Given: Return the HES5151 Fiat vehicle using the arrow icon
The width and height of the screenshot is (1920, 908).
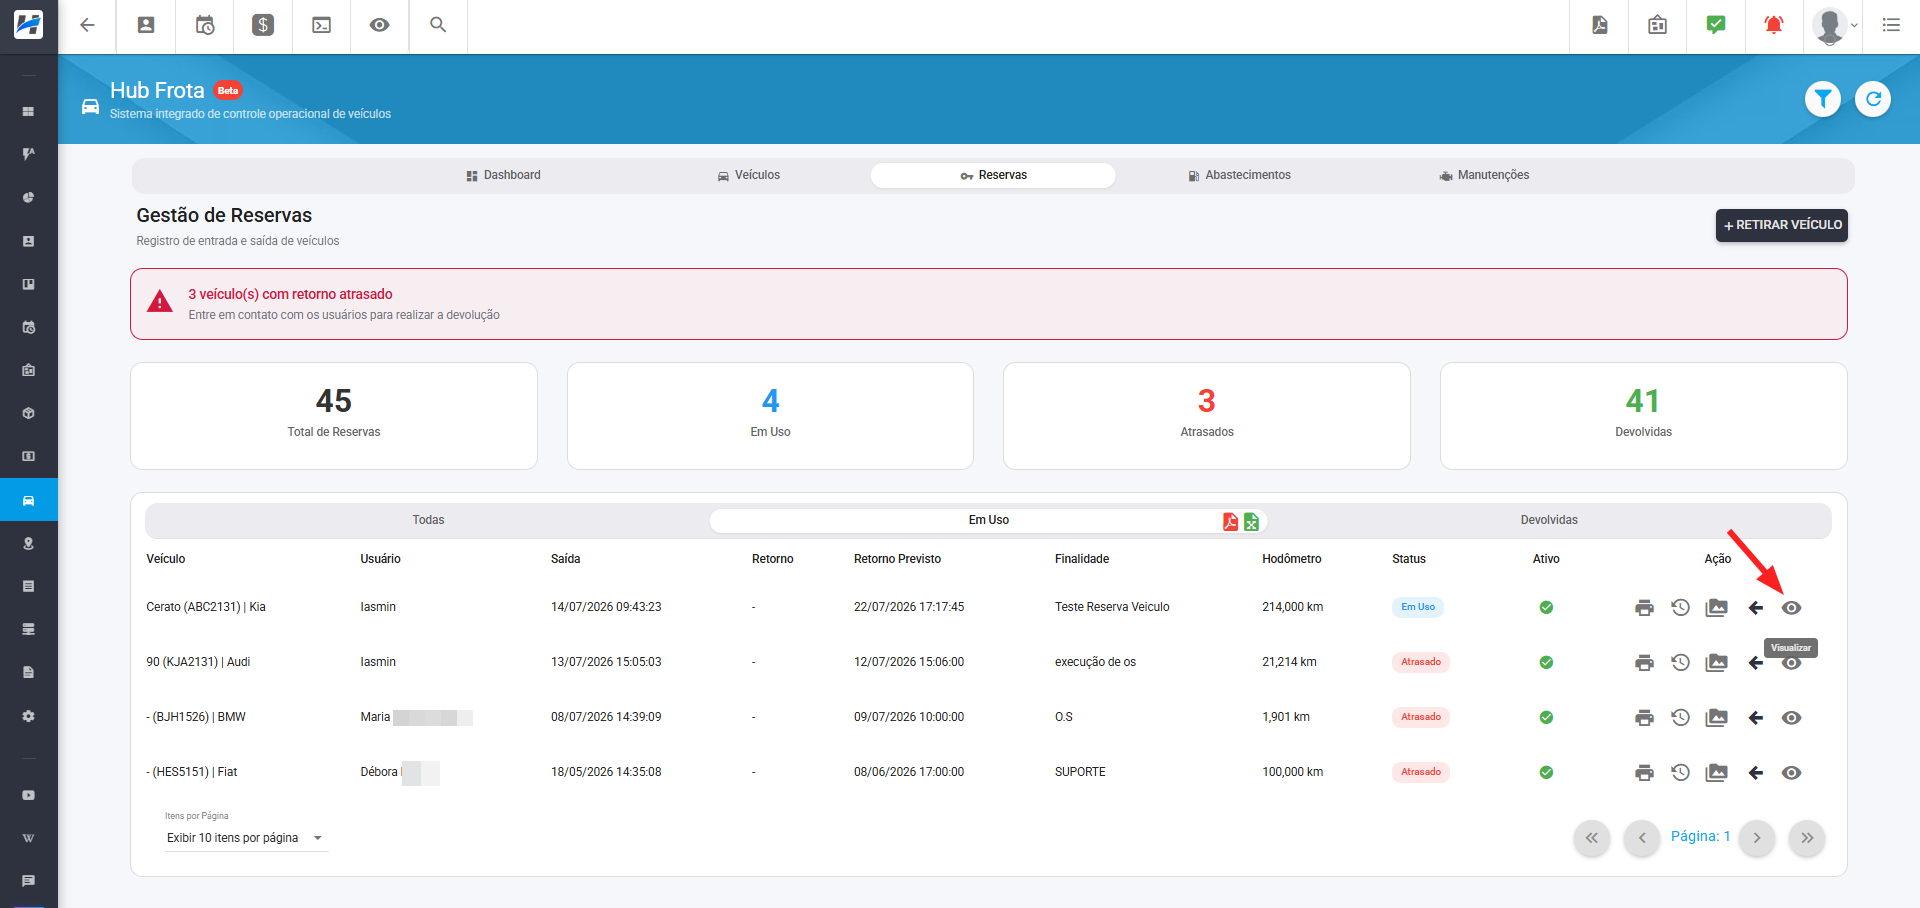Looking at the screenshot, I should (1756, 773).
